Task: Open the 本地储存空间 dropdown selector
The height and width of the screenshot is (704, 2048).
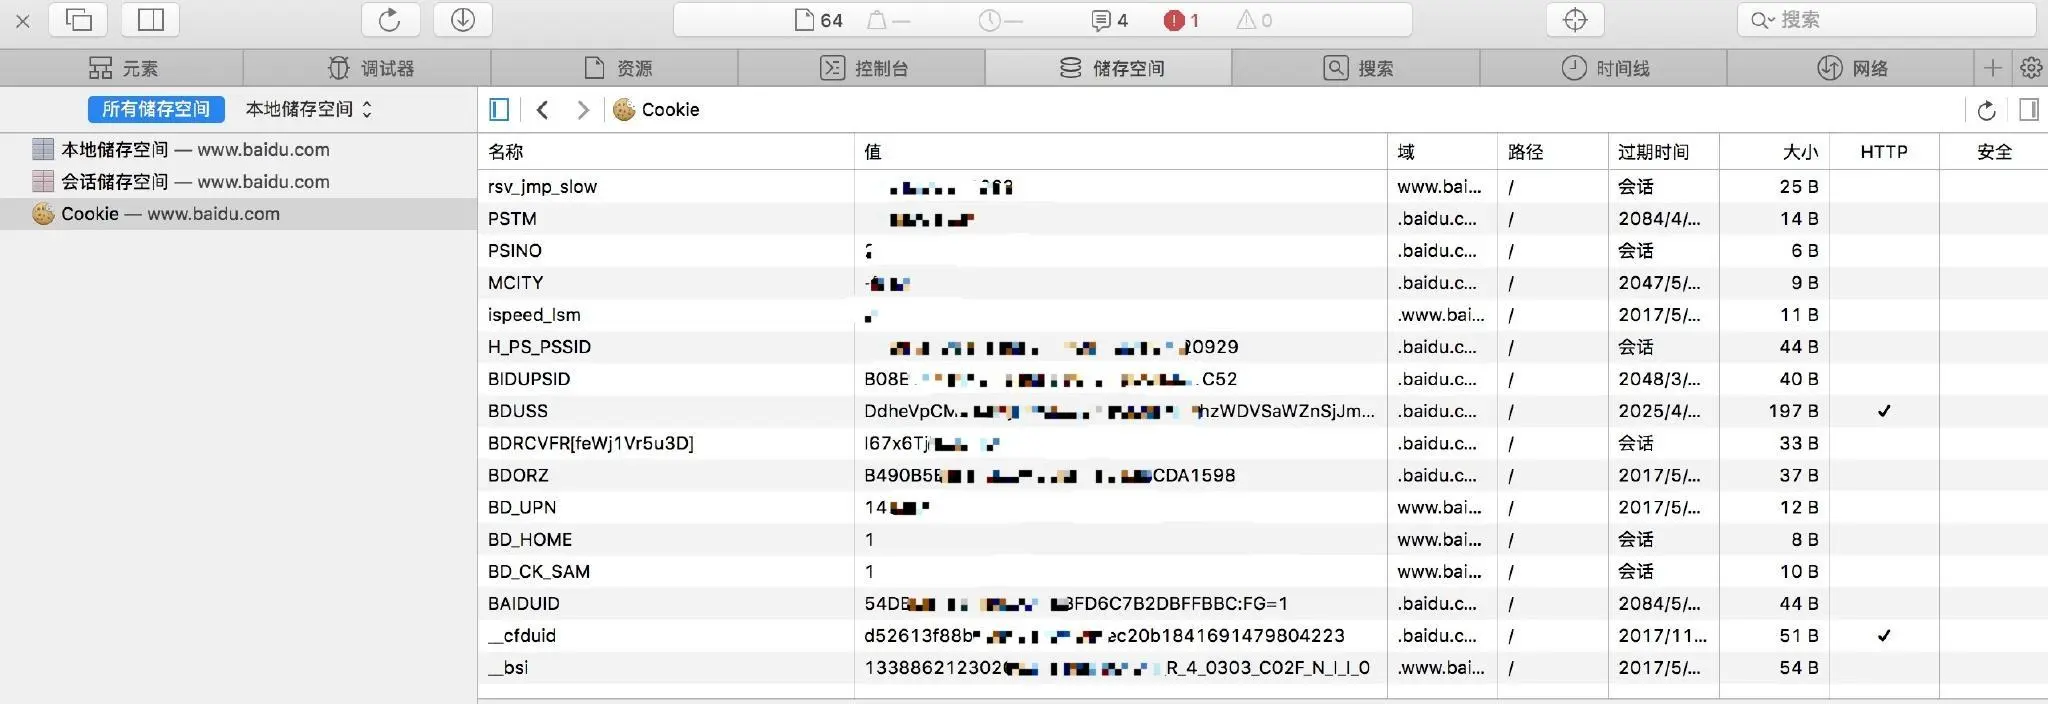Action: pyautogui.click(x=309, y=109)
